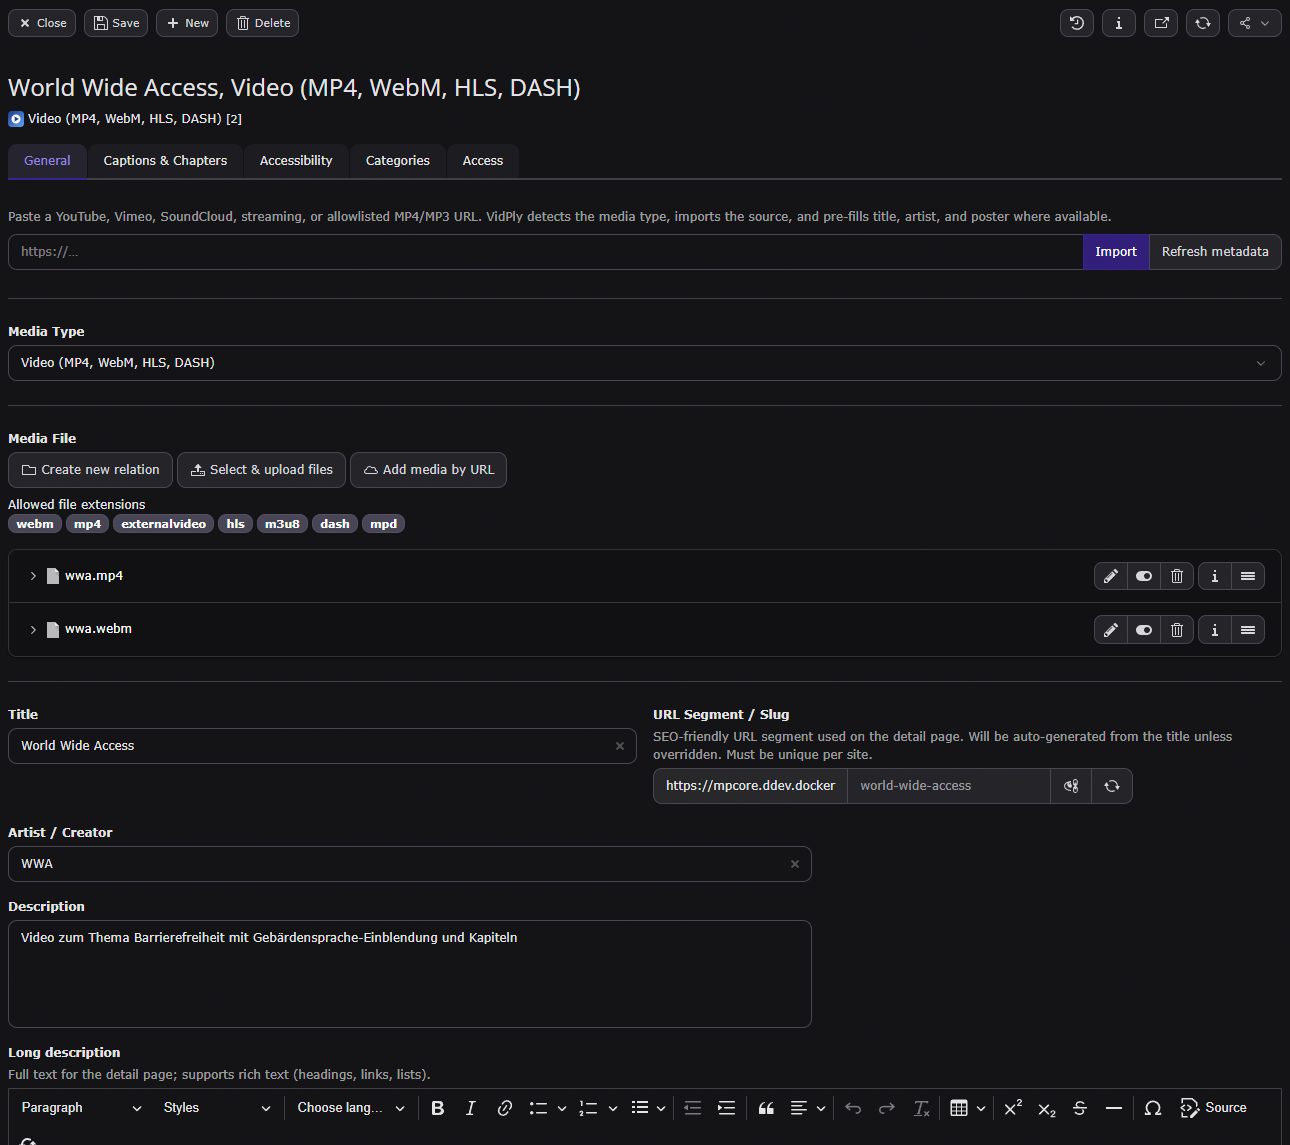This screenshot has height=1145, width=1290.
Task: Reload the record with refresh icon
Action: (1203, 23)
